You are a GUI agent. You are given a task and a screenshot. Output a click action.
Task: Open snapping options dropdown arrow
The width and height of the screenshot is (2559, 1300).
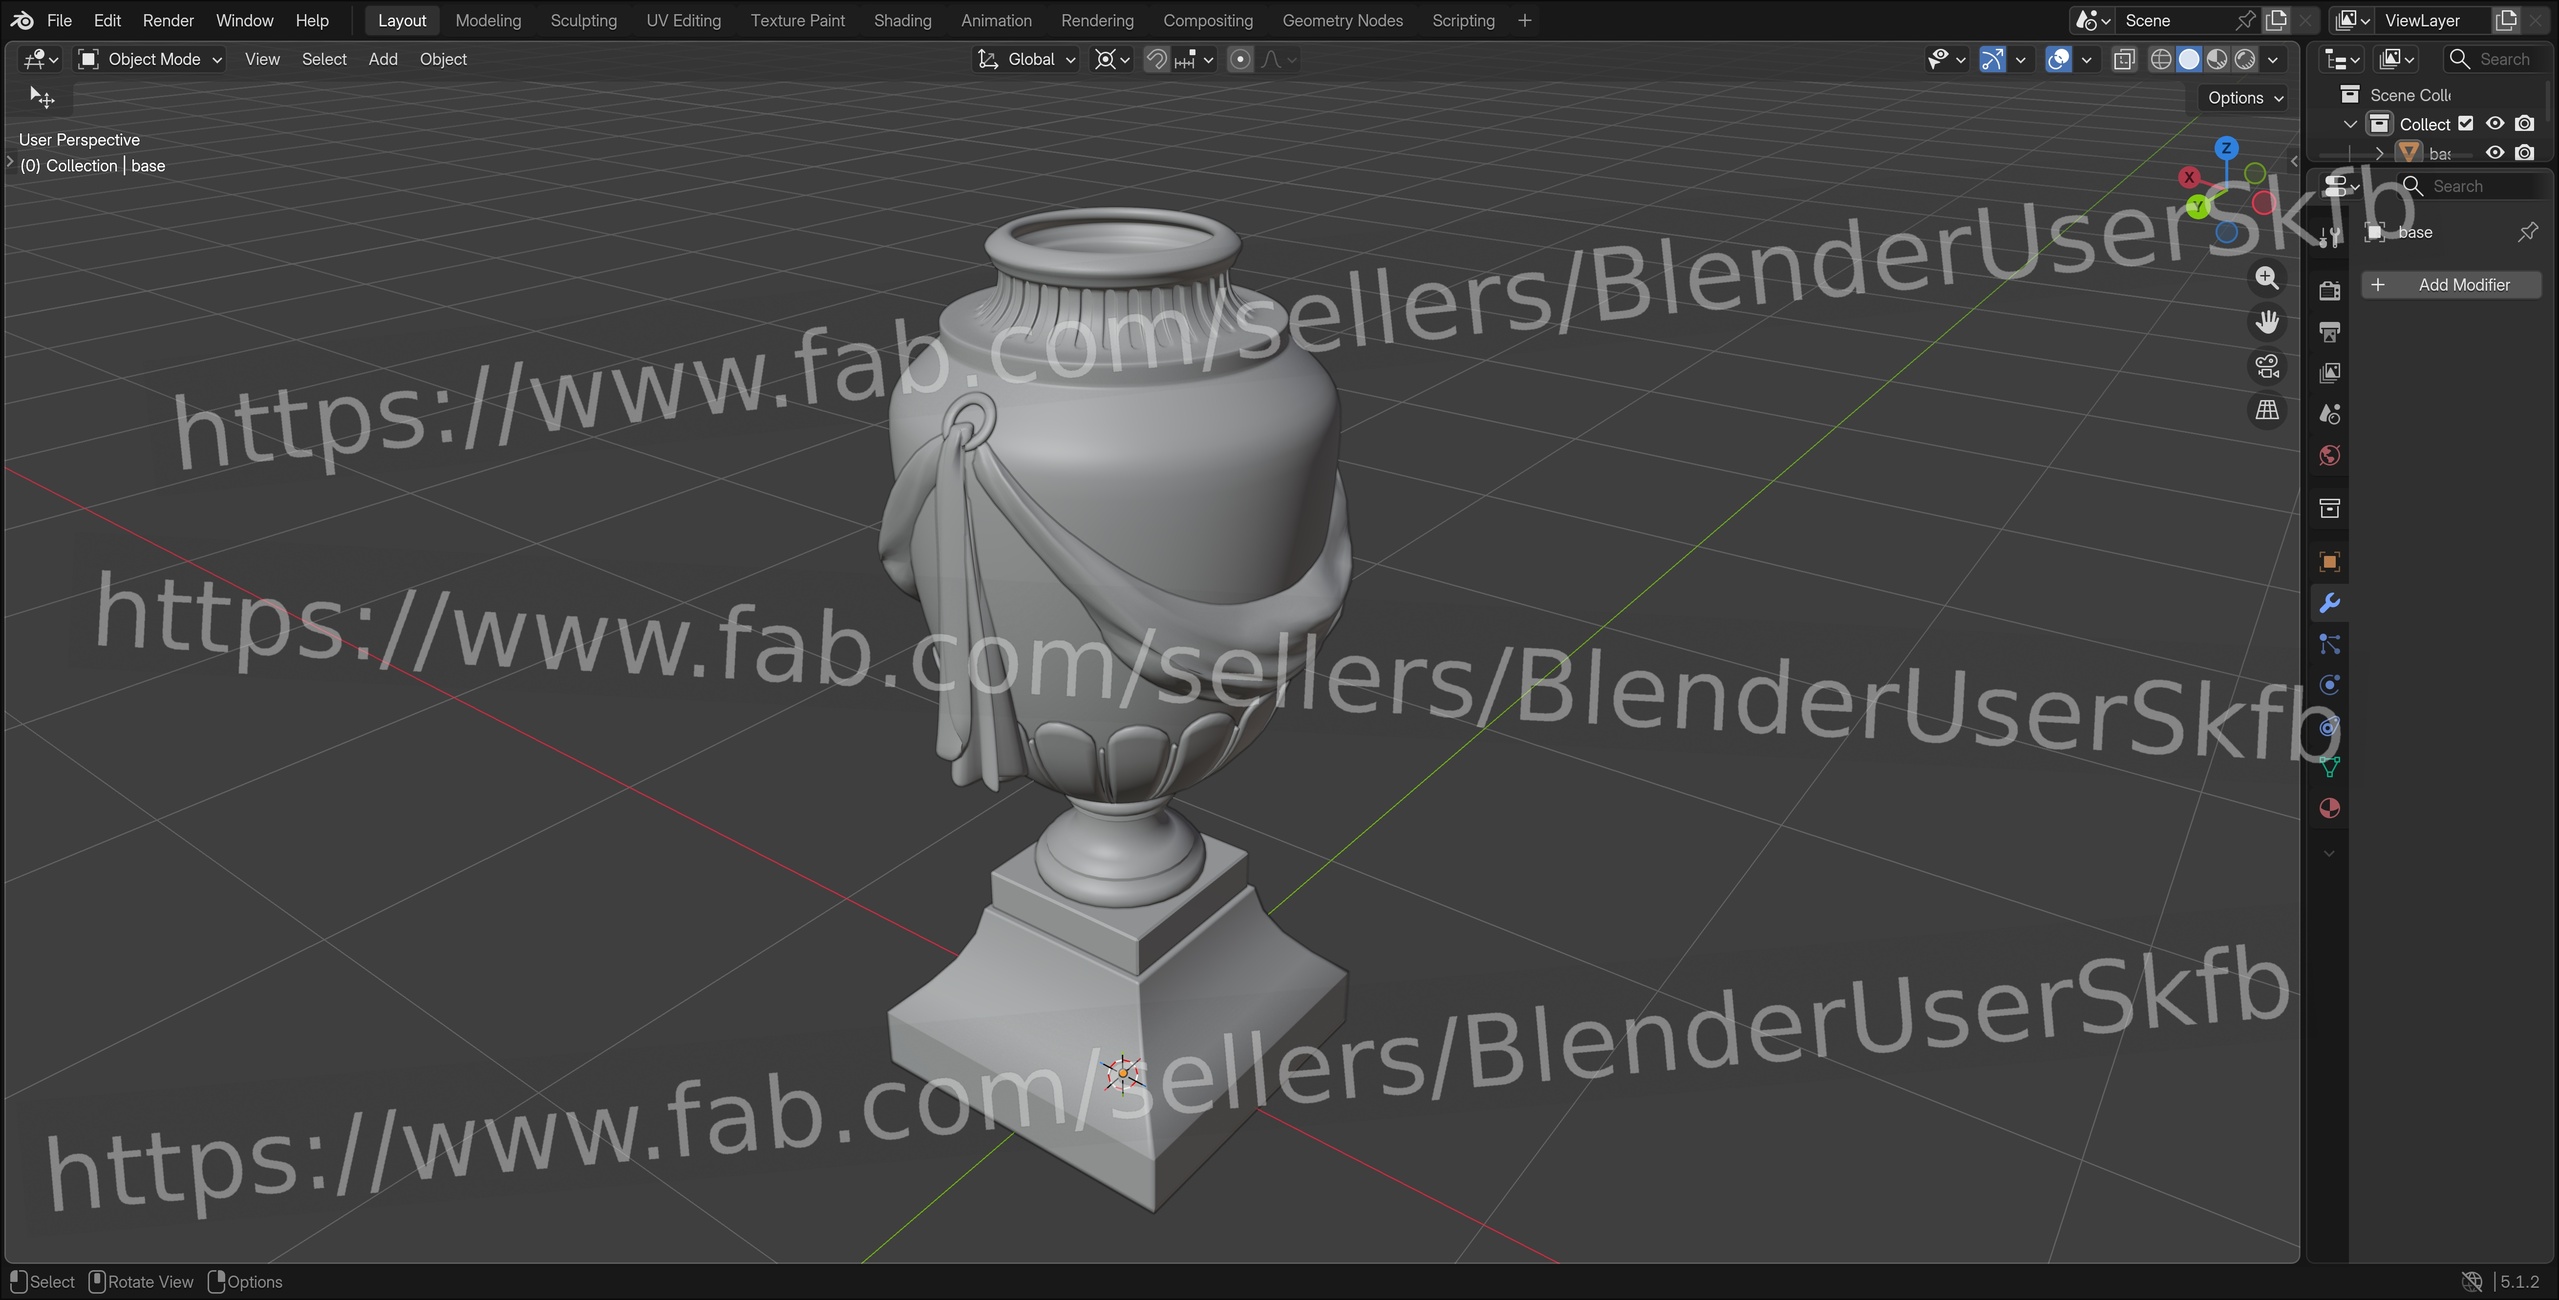[1207, 59]
